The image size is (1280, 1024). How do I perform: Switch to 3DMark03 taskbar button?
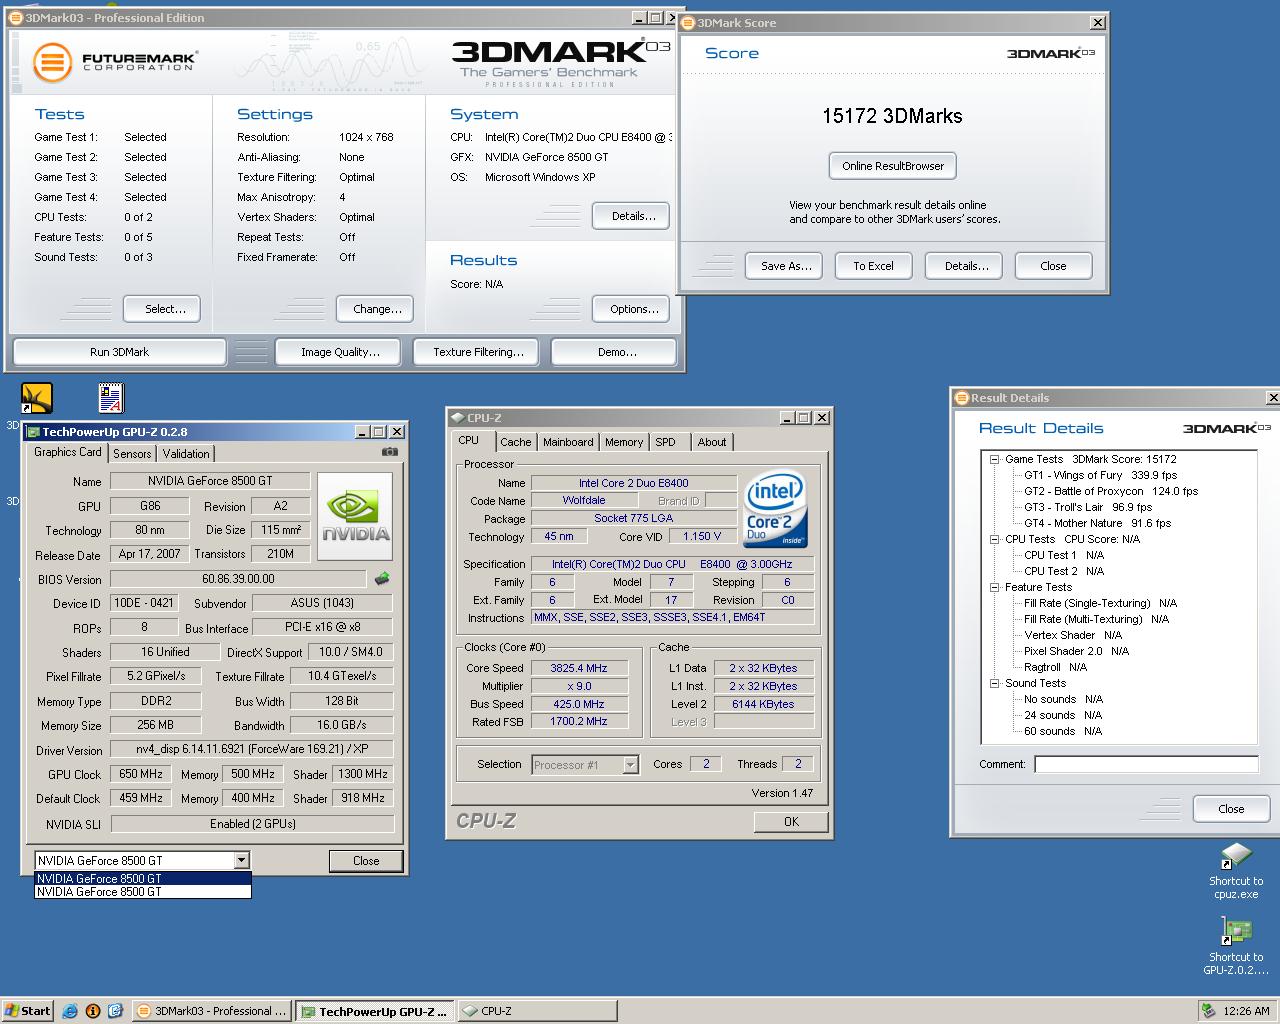coord(212,1011)
